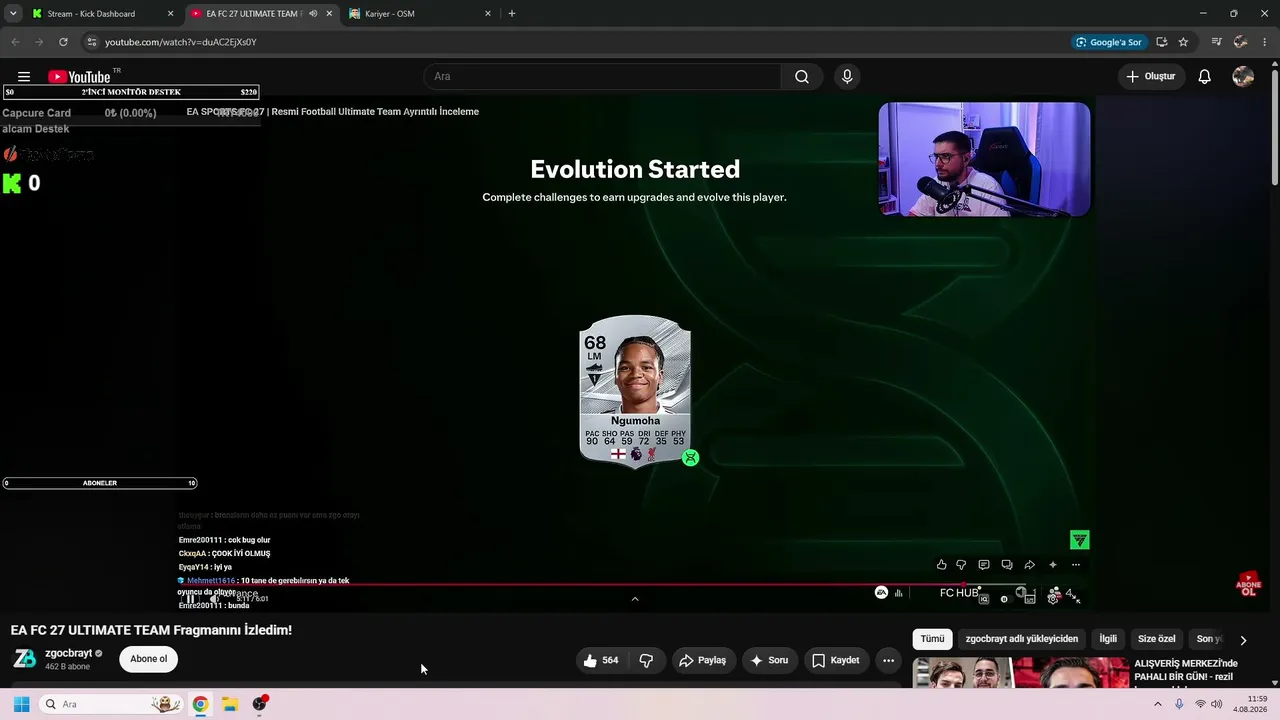This screenshot has width=1280, height=720.
Task: Like the video with 564 likes
Action: [x=601, y=660]
